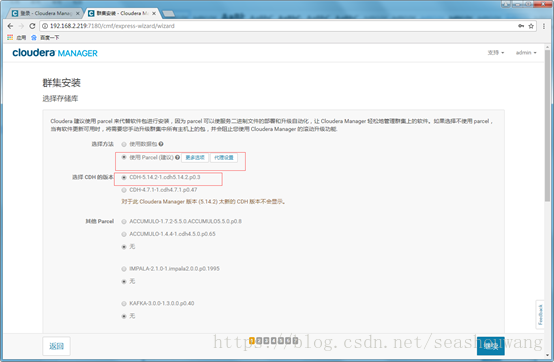554x362 pixels.
Task: Open the admin user dropdown
Action: (526, 53)
